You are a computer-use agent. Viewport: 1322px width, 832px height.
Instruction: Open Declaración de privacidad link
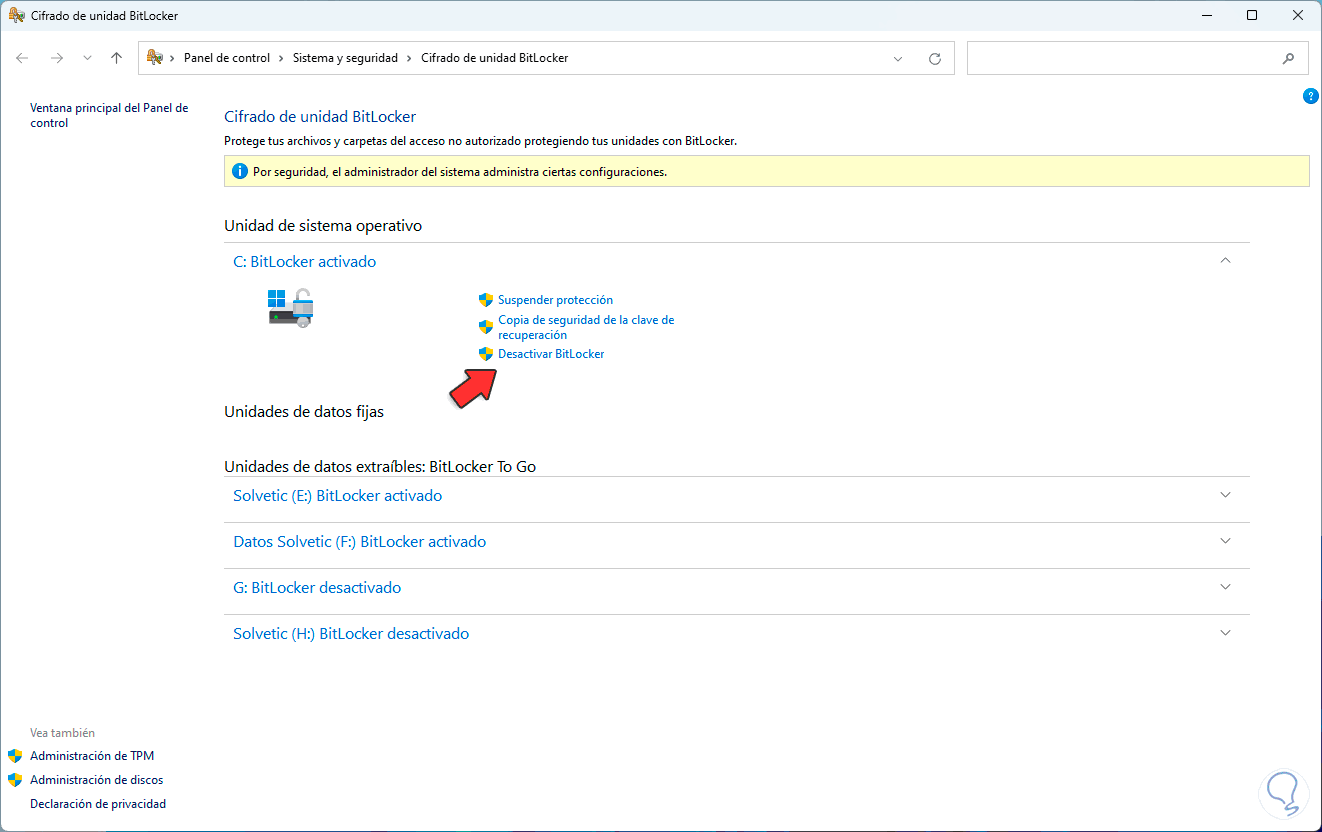[x=98, y=804]
